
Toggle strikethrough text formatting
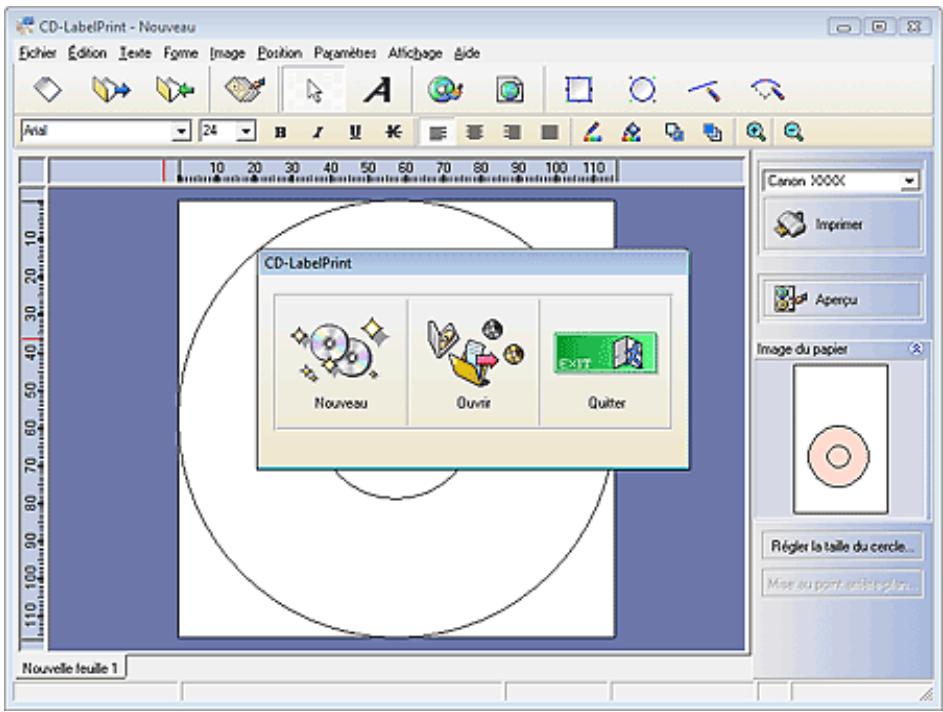393,132
